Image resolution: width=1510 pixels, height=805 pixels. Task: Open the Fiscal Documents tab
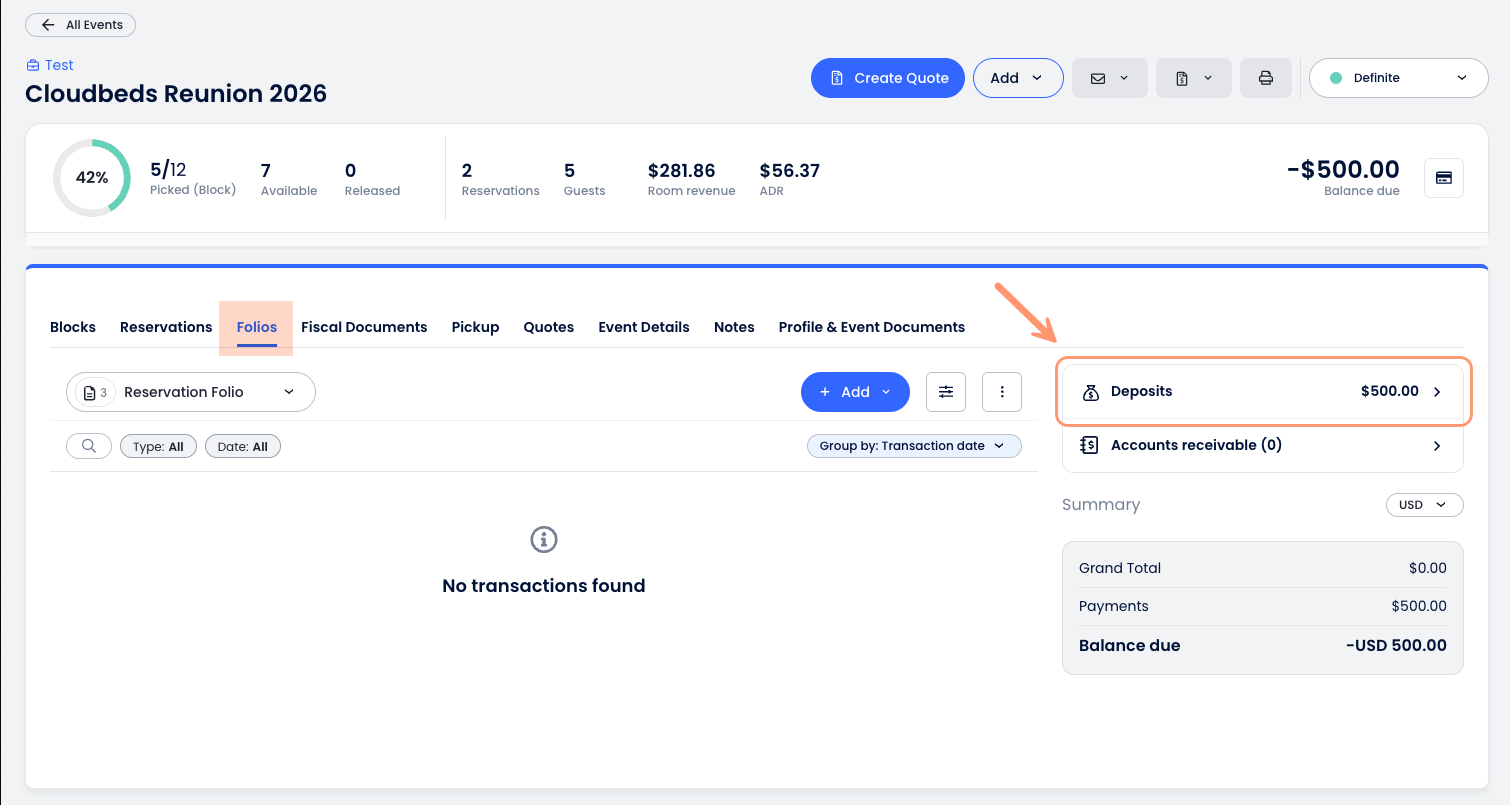tap(364, 327)
